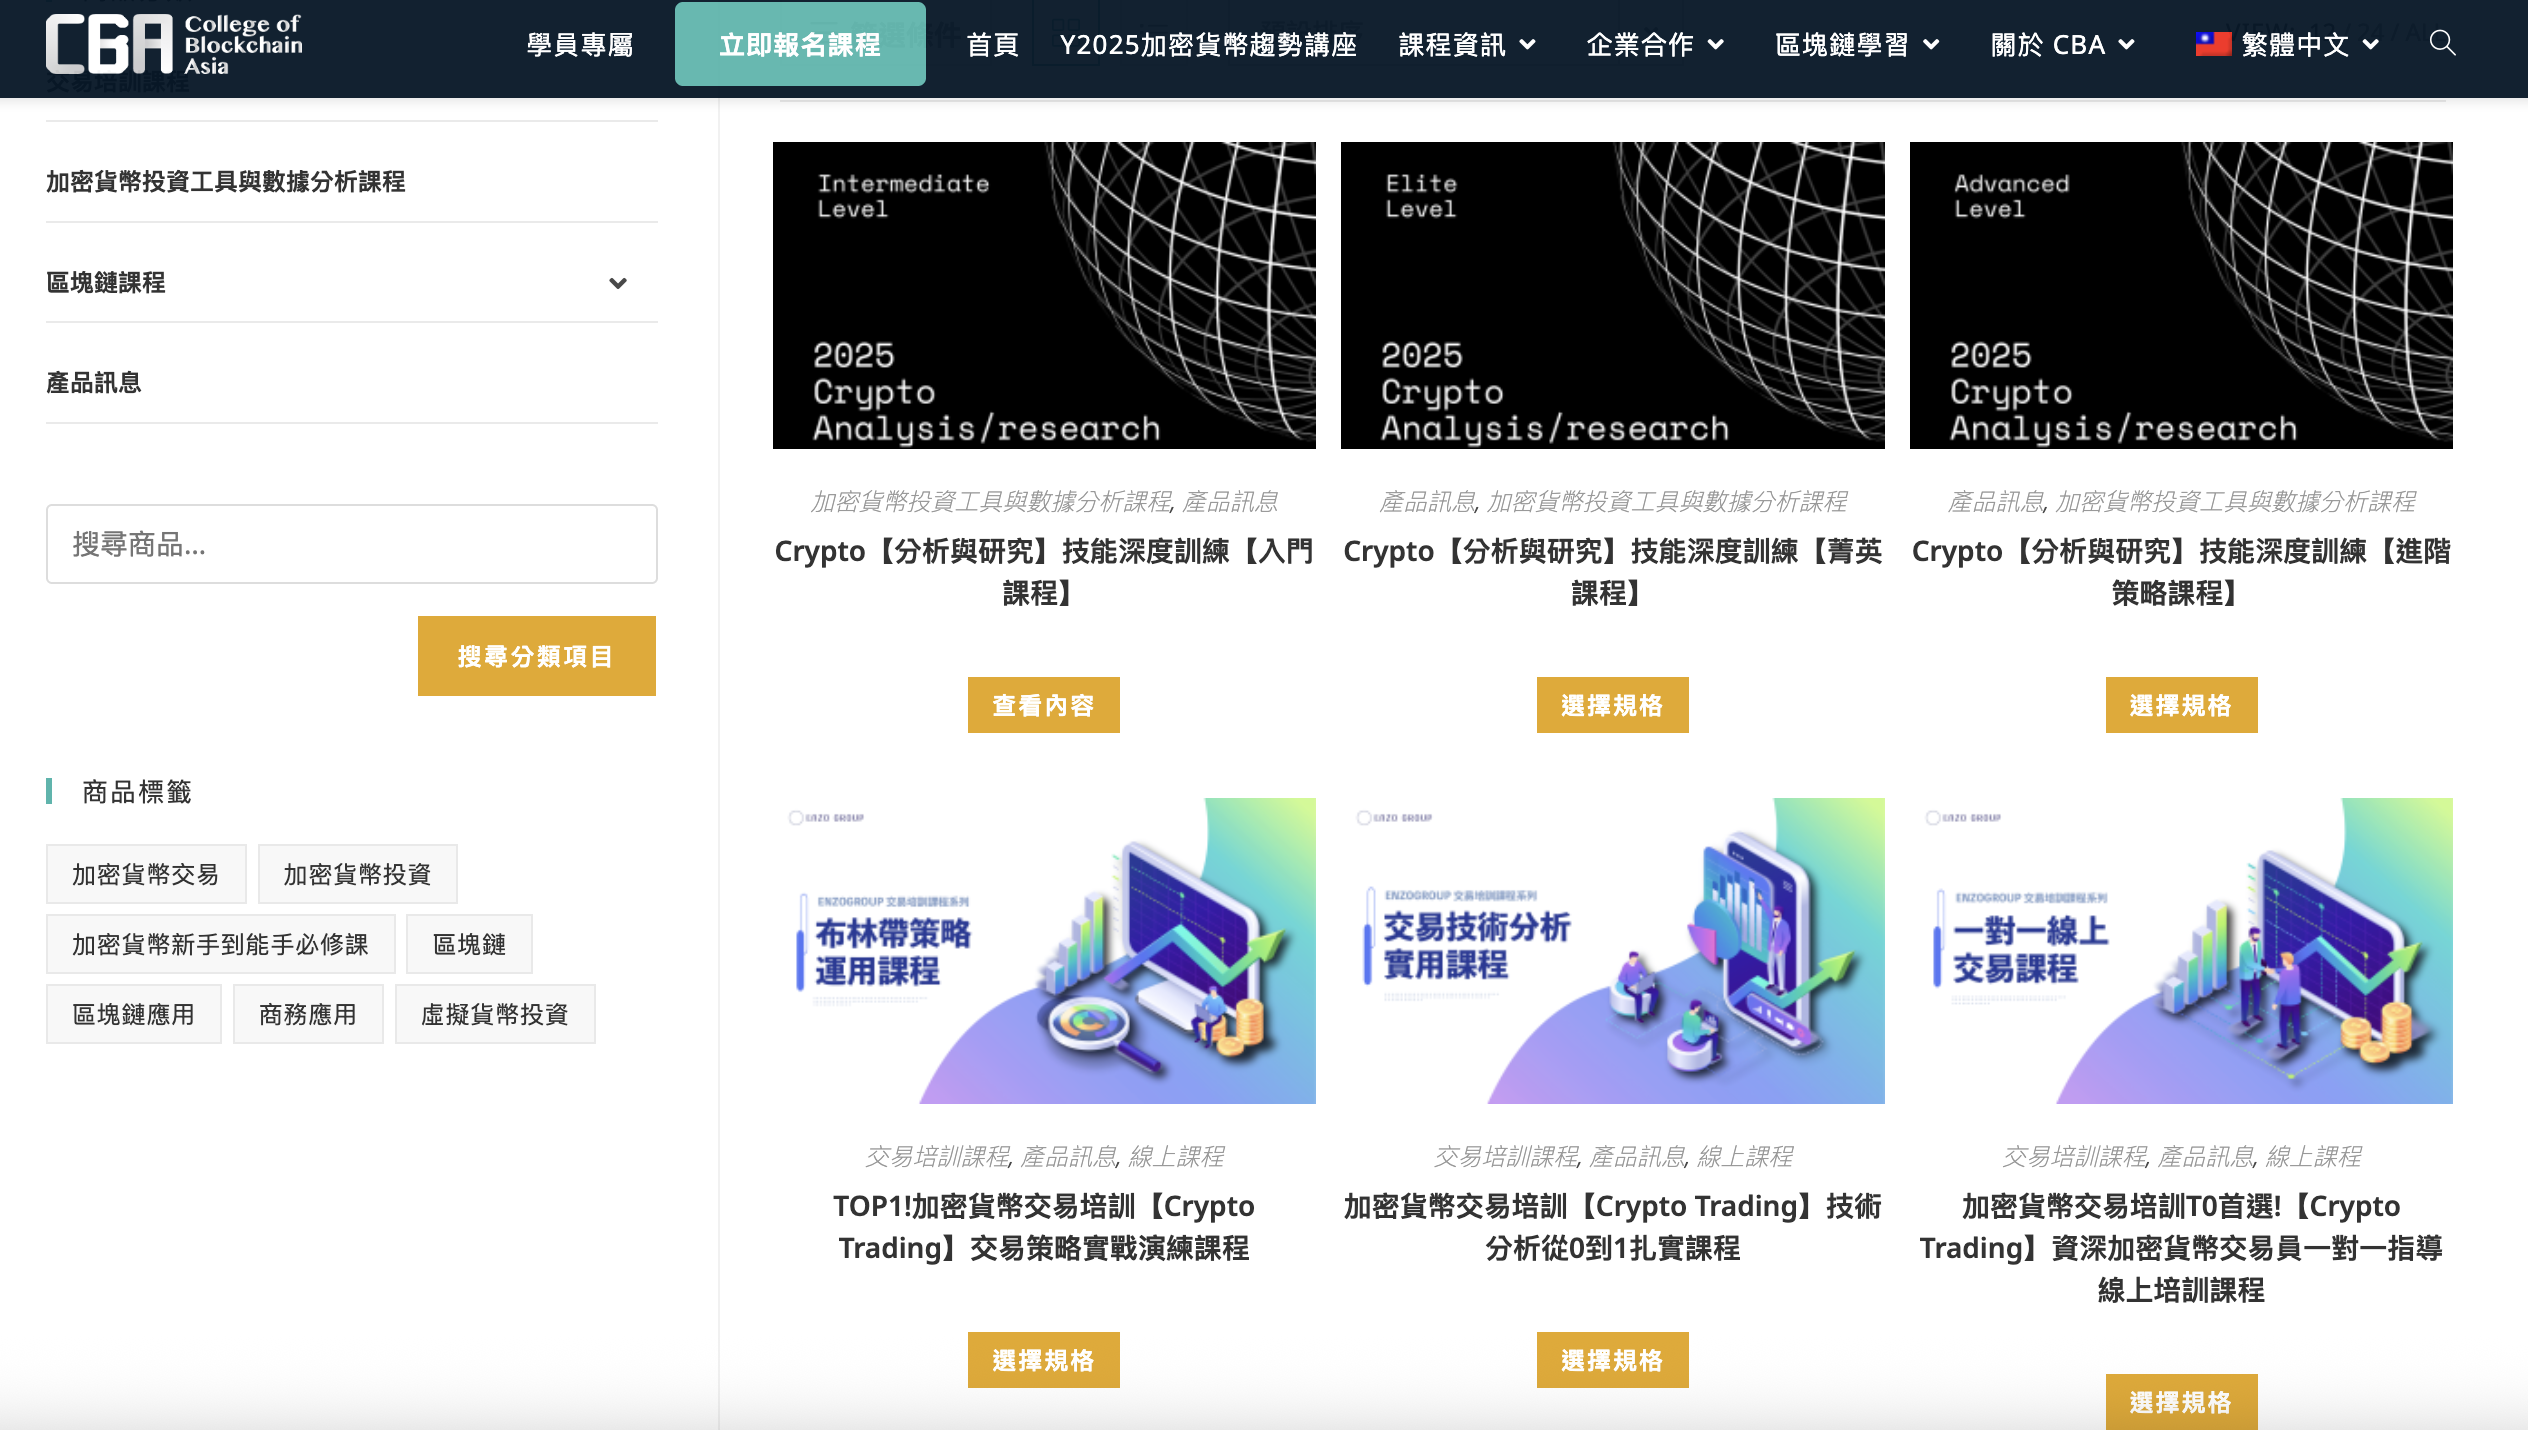Screen dimensions: 2528x1430
Task: Switch to the 首頁 menu item
Action: pos(992,44)
